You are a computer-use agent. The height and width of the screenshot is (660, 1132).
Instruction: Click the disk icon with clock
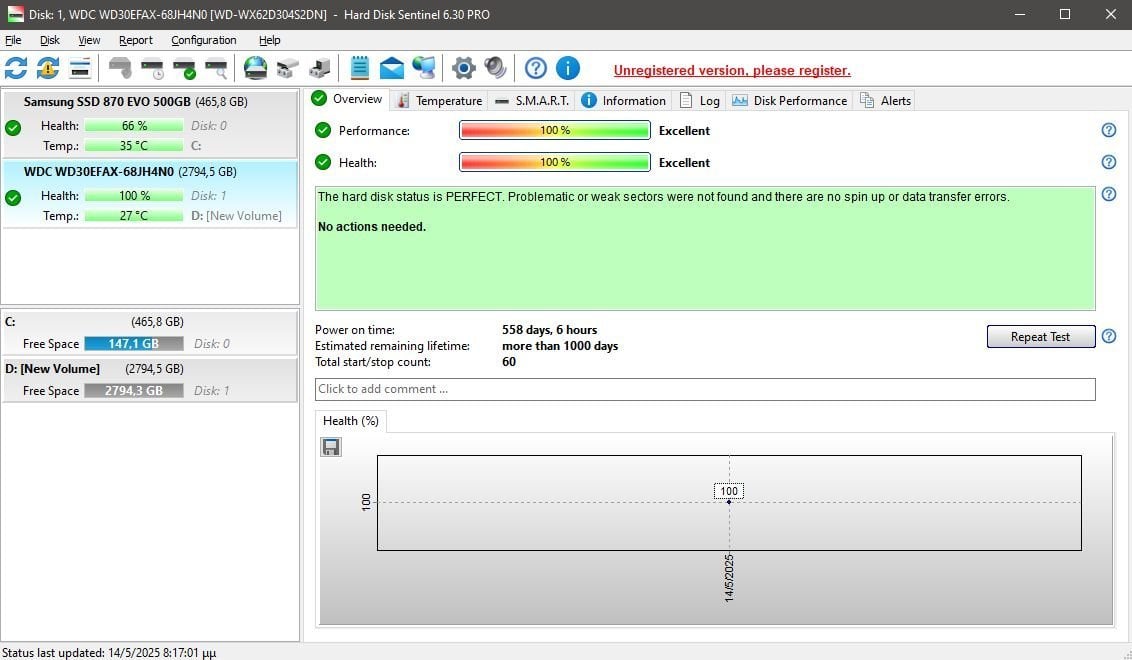[x=152, y=68]
